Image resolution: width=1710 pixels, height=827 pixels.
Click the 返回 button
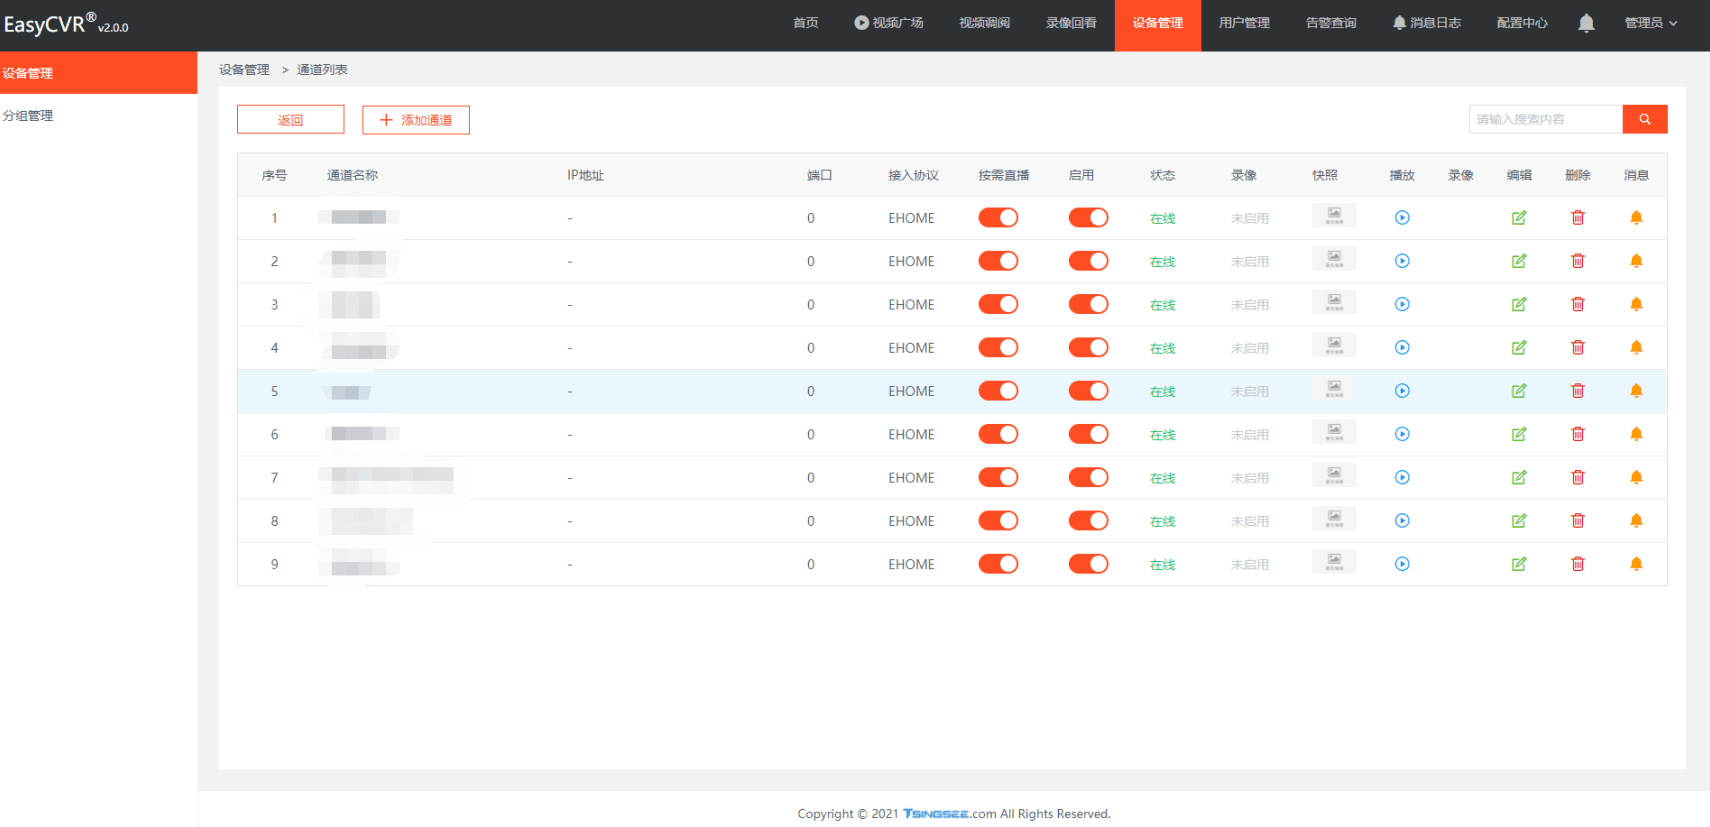[x=290, y=120]
